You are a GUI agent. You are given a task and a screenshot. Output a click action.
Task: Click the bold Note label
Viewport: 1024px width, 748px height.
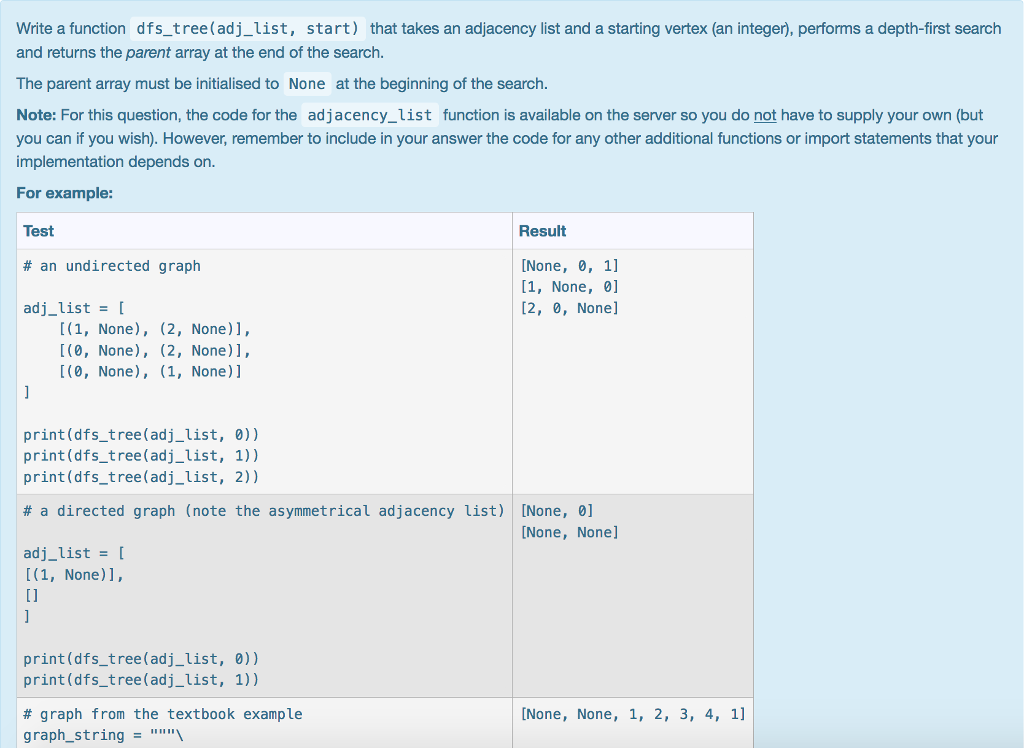click(x=34, y=114)
